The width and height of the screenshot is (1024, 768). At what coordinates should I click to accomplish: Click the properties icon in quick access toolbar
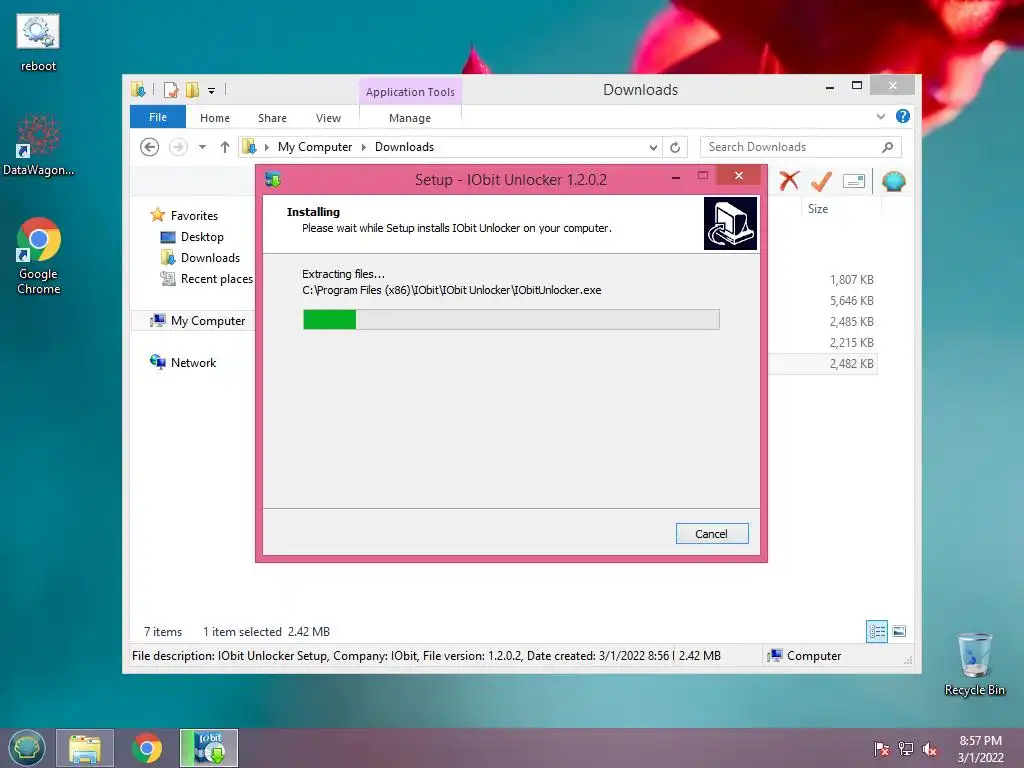[x=171, y=89]
